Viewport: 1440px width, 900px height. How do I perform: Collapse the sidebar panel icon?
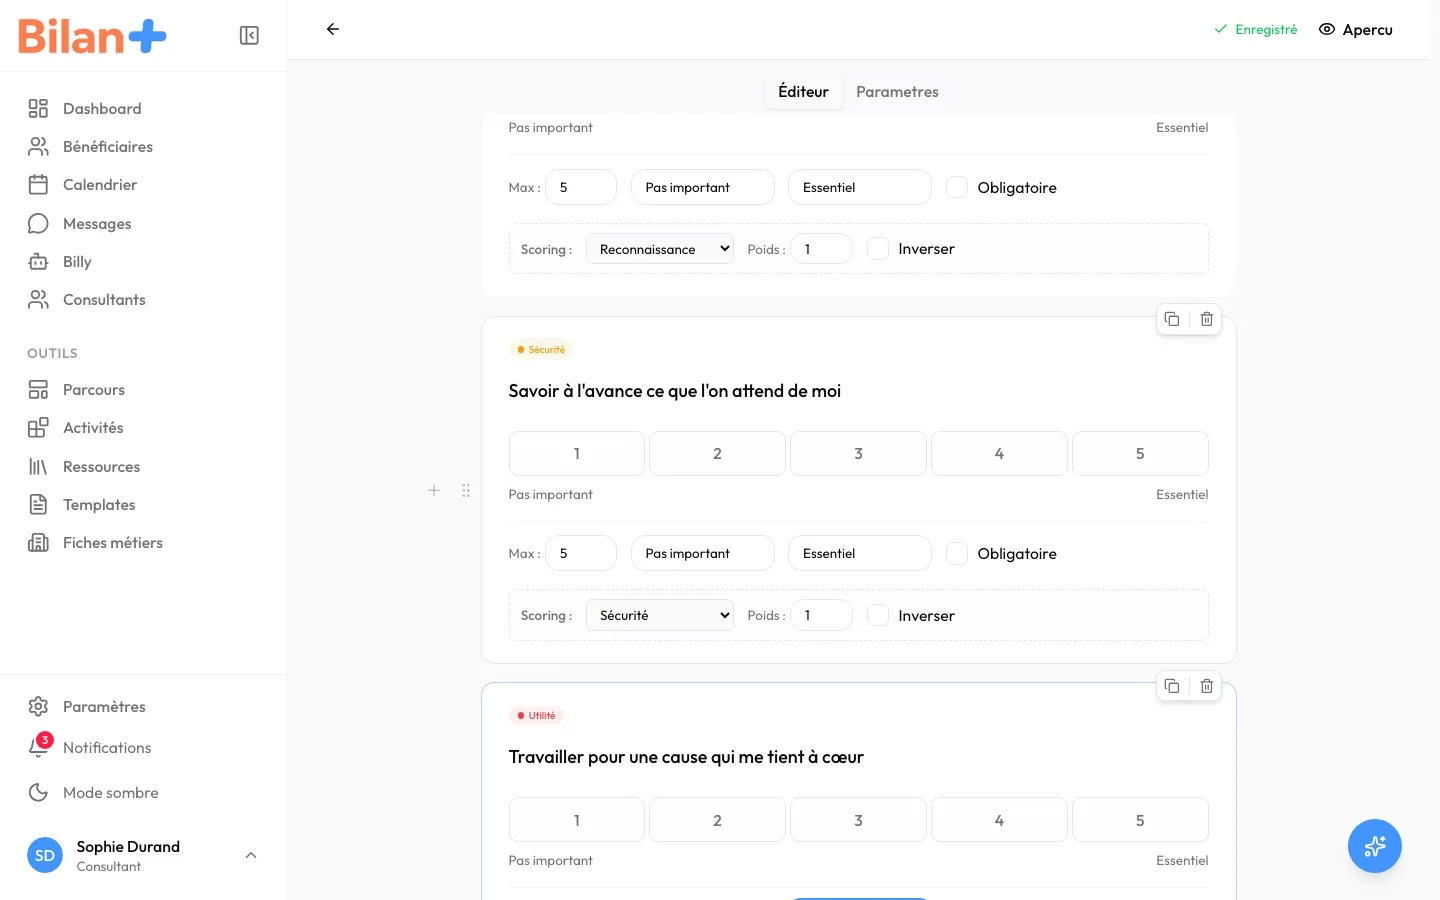pyautogui.click(x=249, y=36)
